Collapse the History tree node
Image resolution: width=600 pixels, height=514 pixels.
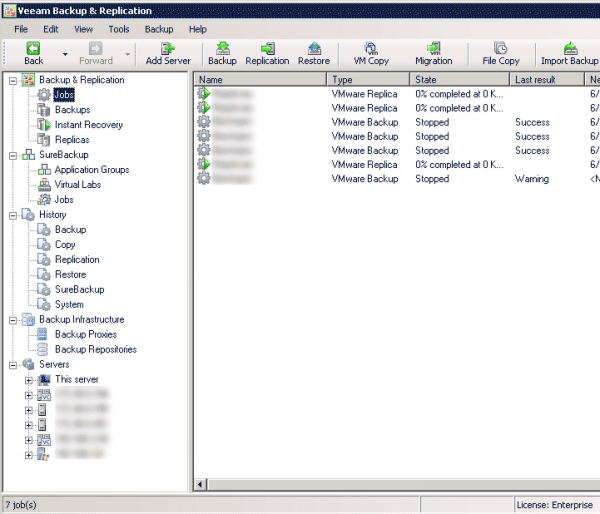(x=13, y=215)
